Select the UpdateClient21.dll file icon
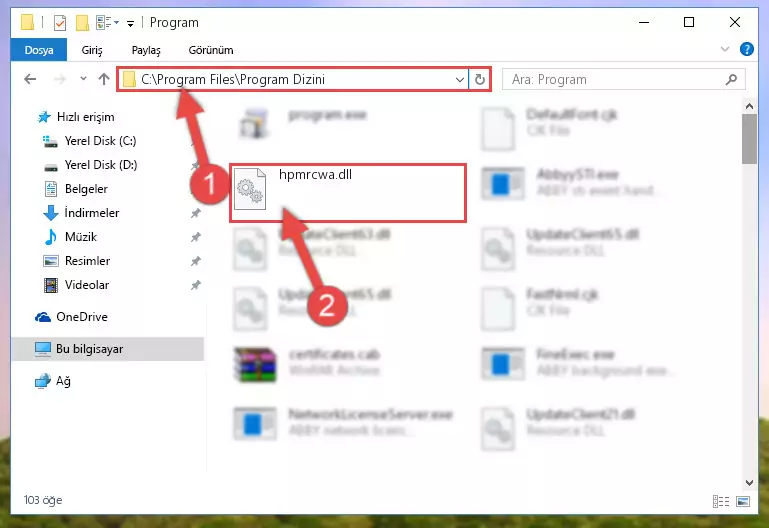 coord(498,429)
